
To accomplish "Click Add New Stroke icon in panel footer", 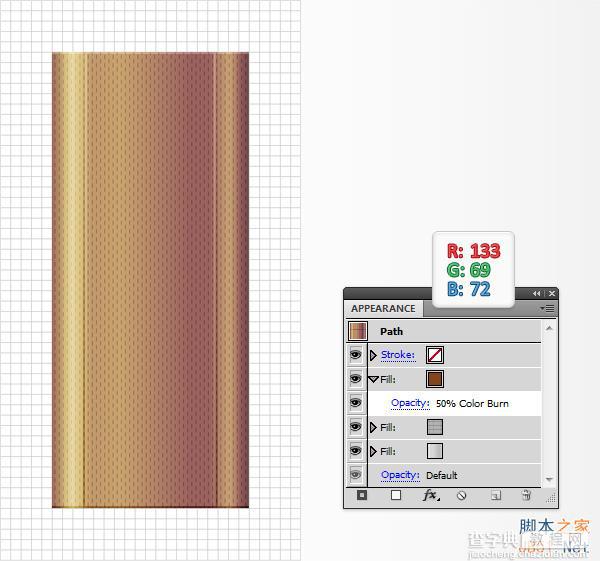I will pos(362,495).
